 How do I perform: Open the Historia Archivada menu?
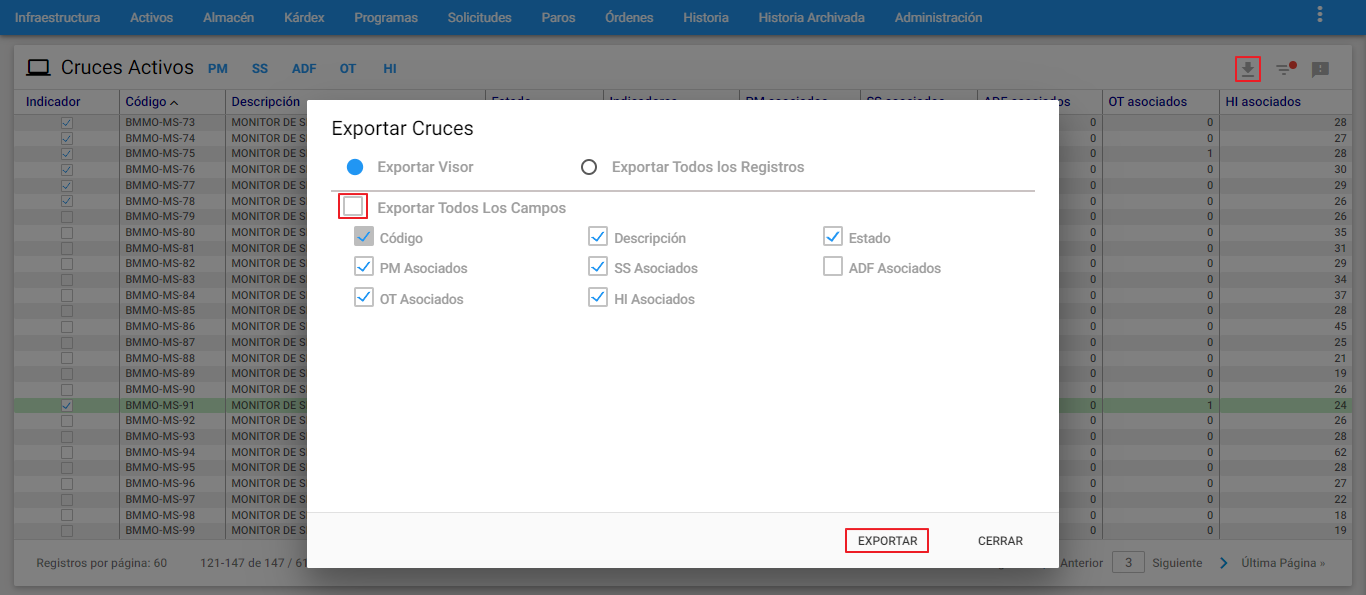[x=811, y=18]
